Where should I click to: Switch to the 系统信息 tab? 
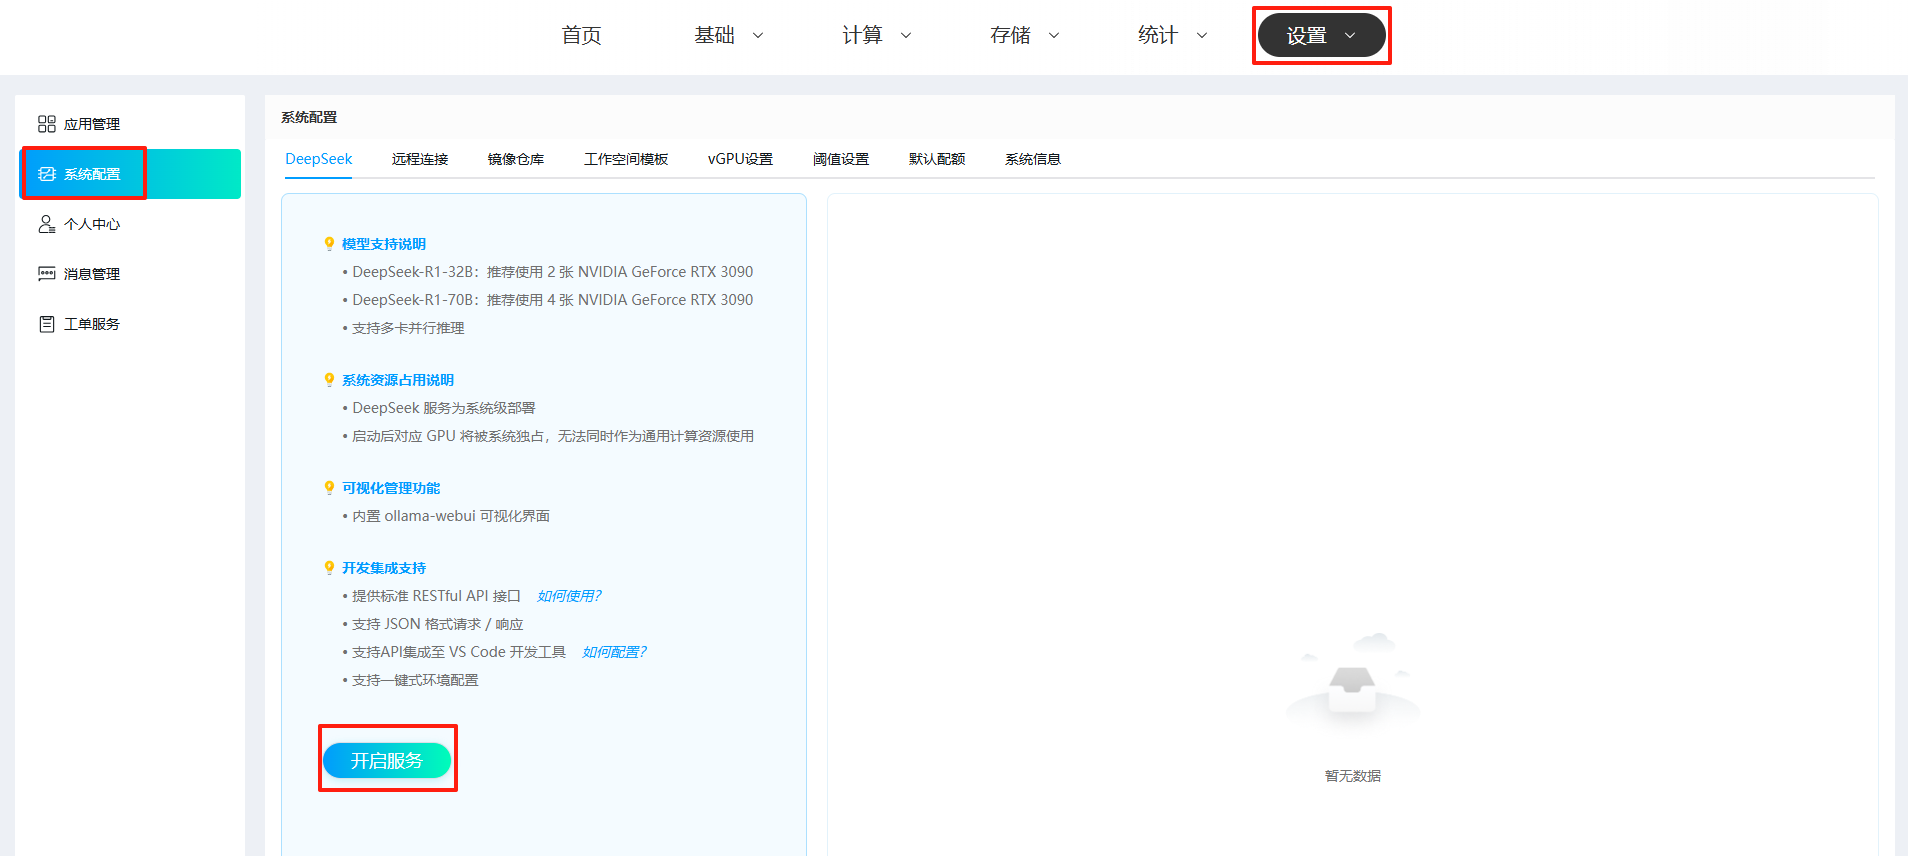1033,159
